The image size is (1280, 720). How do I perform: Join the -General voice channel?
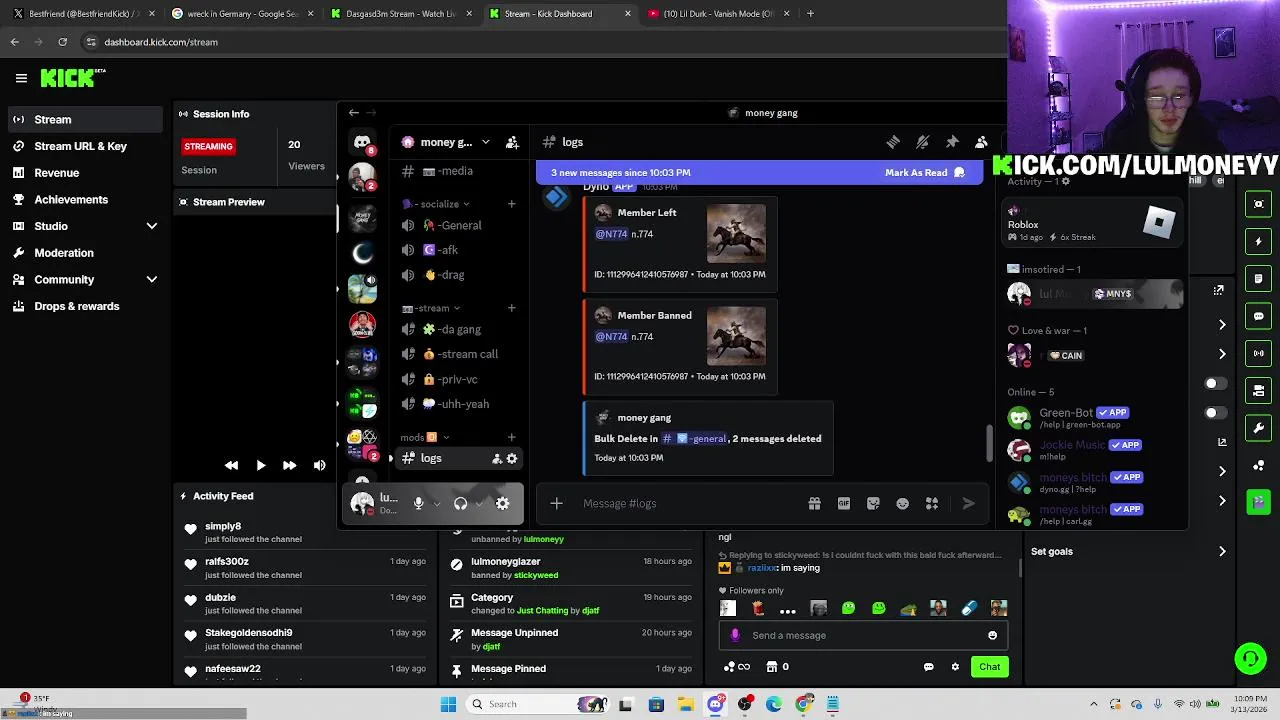pos(458,225)
